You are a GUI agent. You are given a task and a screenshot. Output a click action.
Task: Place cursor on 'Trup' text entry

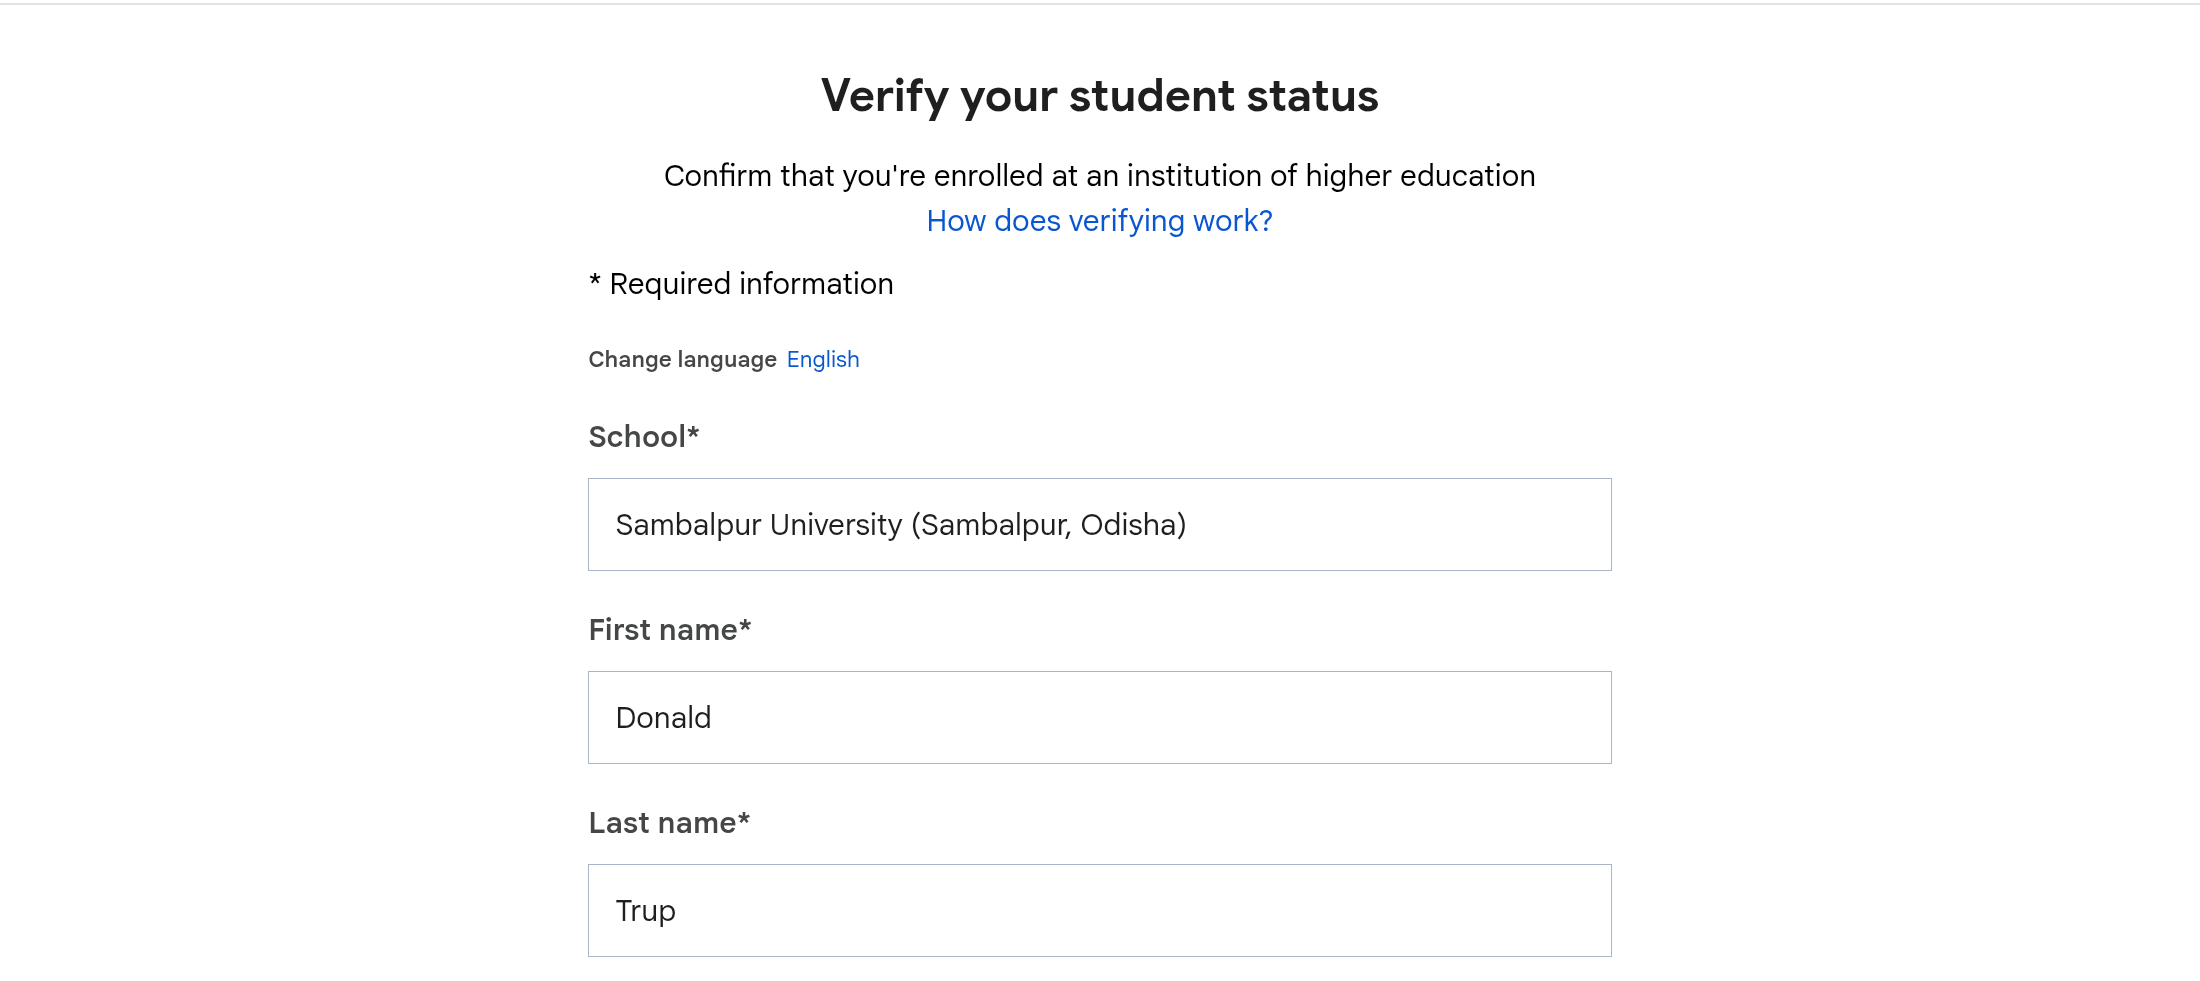click(646, 911)
